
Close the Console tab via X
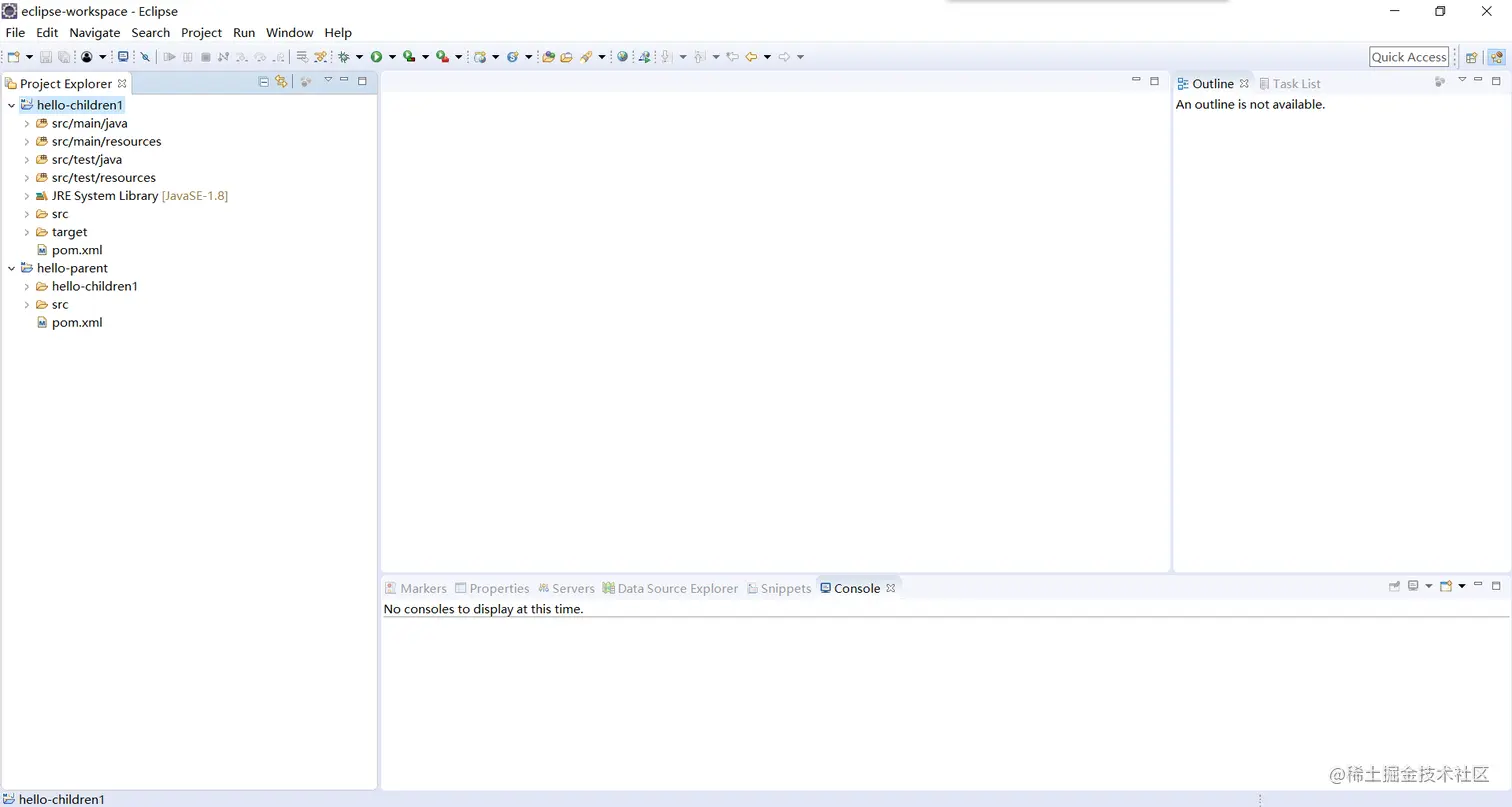891,588
